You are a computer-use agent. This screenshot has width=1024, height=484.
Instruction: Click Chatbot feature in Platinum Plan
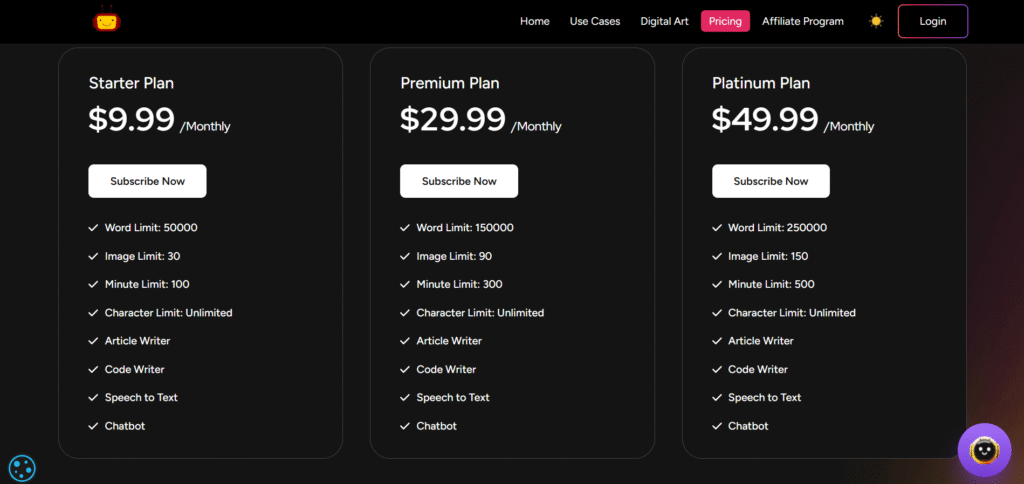tap(748, 426)
